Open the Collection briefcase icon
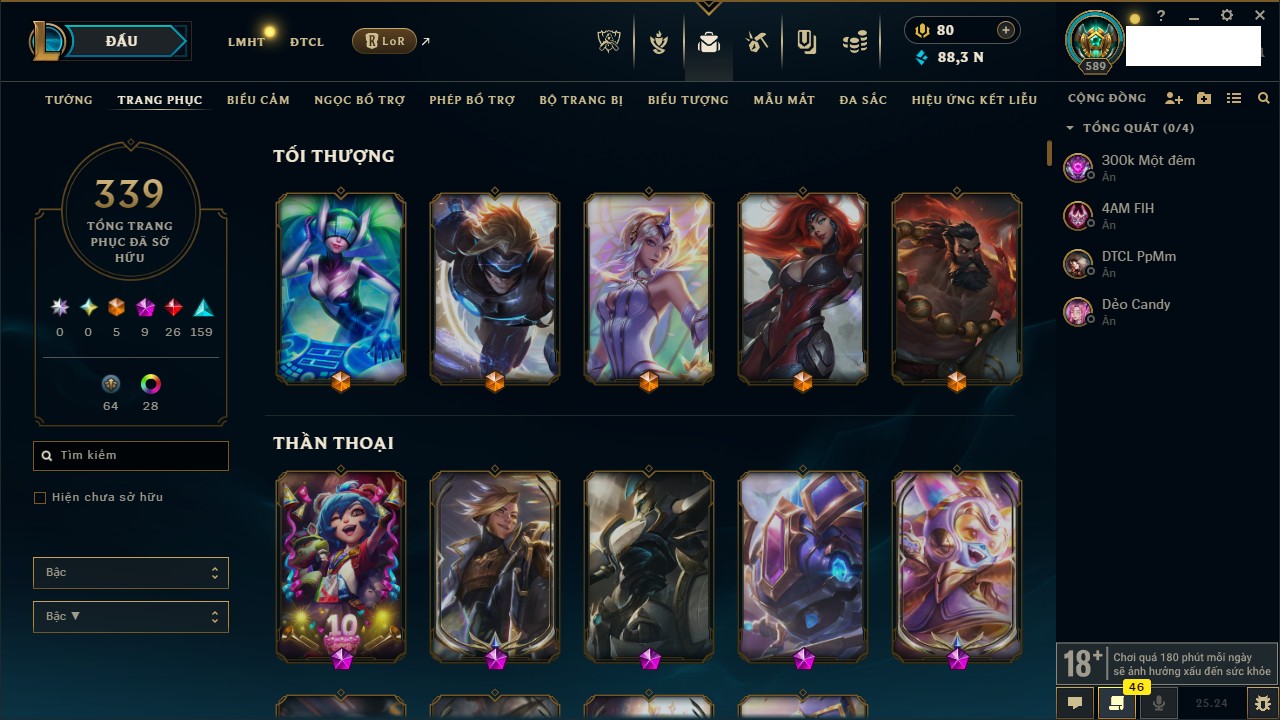This screenshot has width=1280, height=720. [x=709, y=42]
